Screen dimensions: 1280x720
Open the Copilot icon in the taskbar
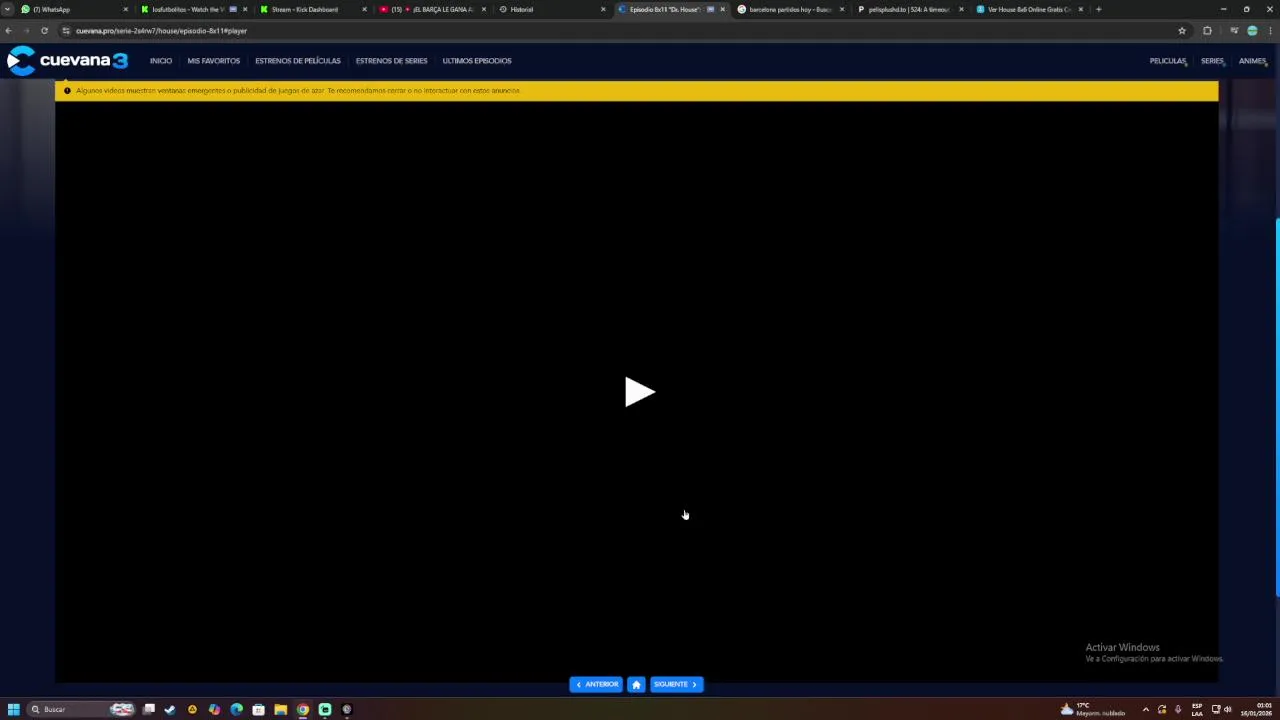click(214, 709)
